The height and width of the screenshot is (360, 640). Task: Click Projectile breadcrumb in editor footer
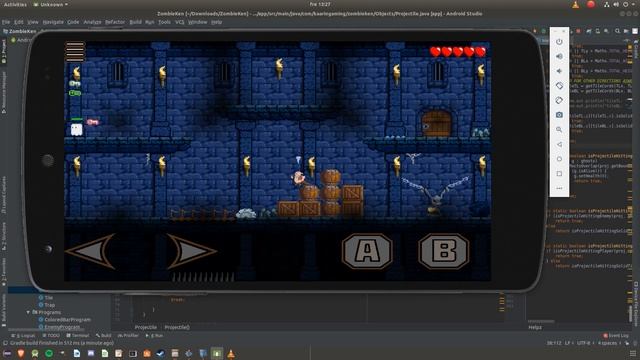click(146, 327)
